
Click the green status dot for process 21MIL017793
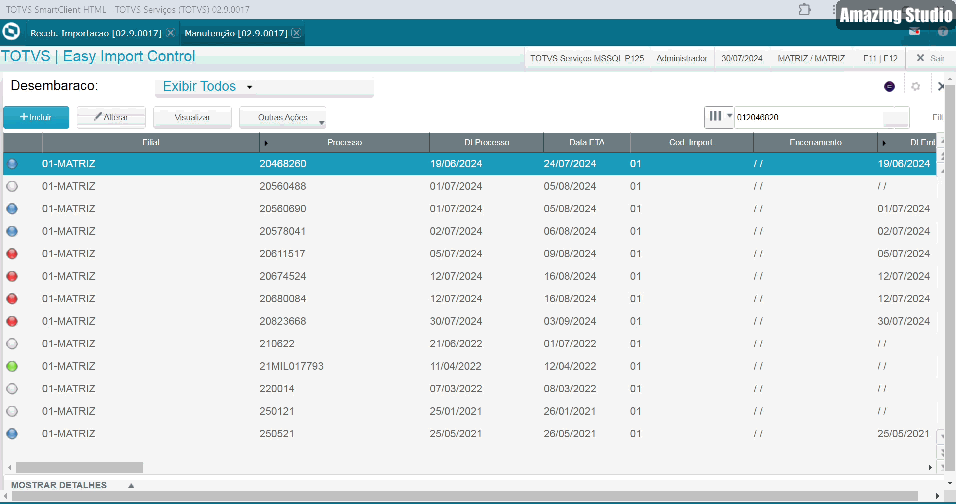pos(12,367)
